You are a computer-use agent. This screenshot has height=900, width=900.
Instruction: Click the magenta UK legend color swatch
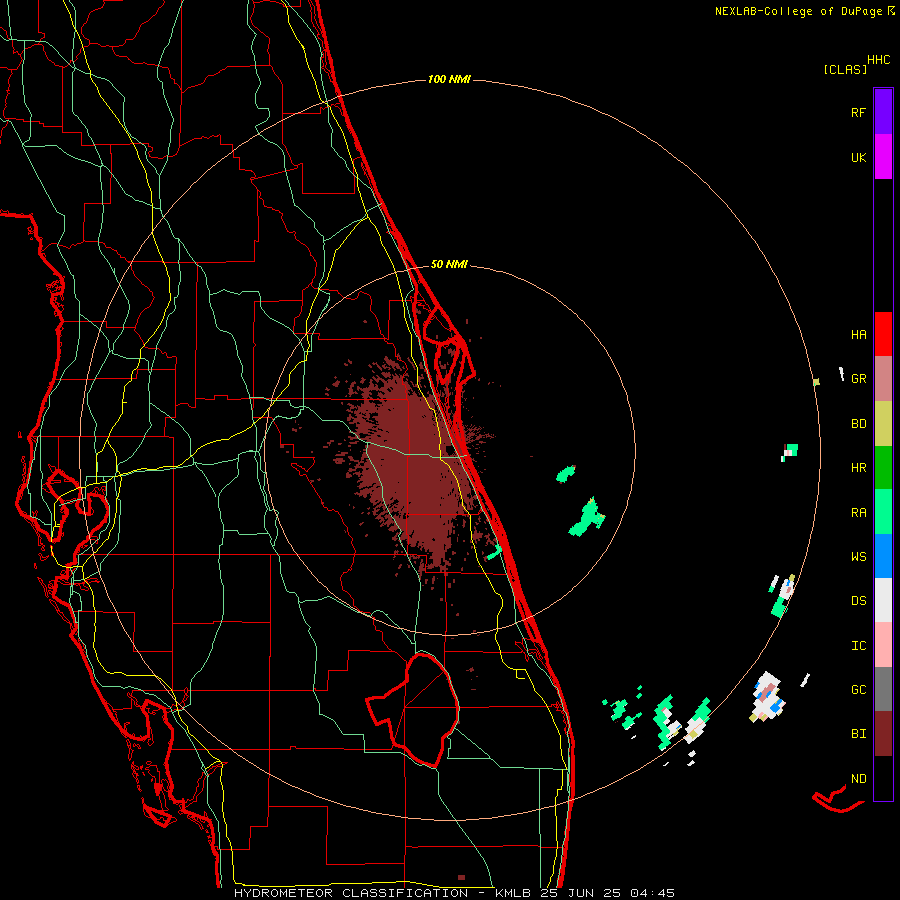tap(883, 157)
